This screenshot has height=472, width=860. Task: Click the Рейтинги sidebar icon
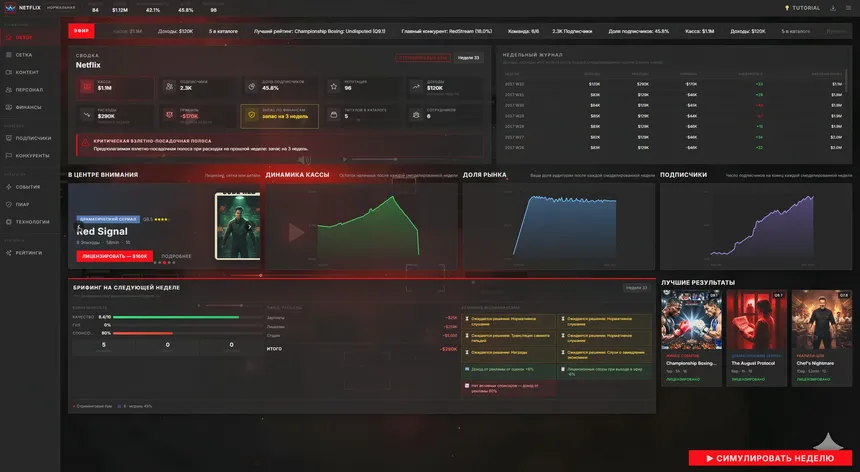9,252
